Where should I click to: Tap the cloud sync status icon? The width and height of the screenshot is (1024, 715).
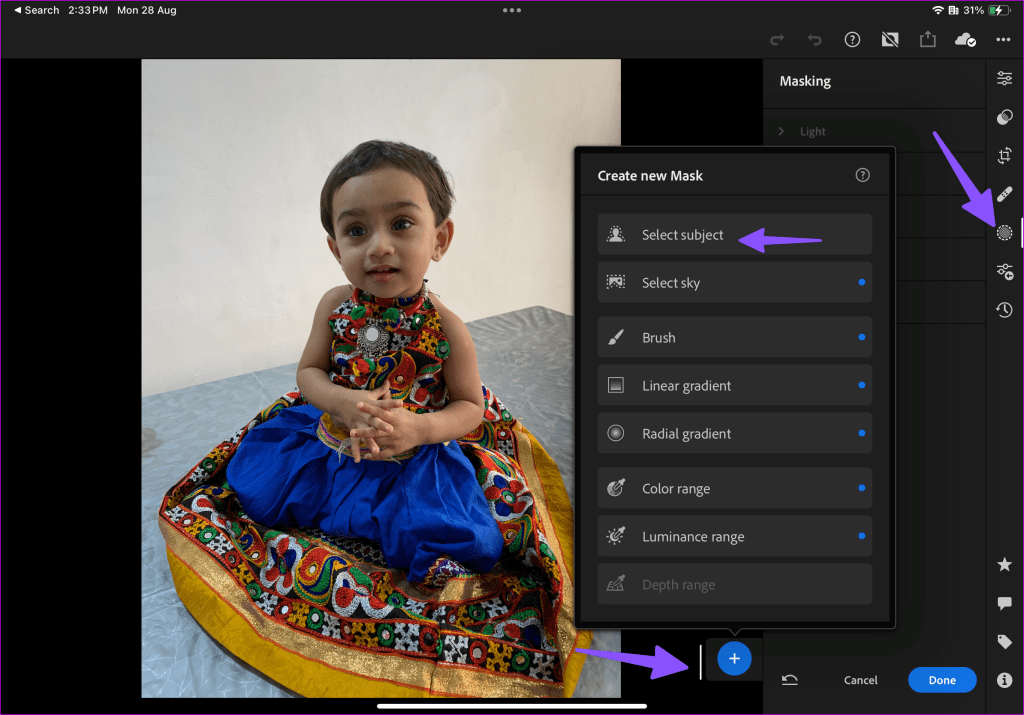964,40
